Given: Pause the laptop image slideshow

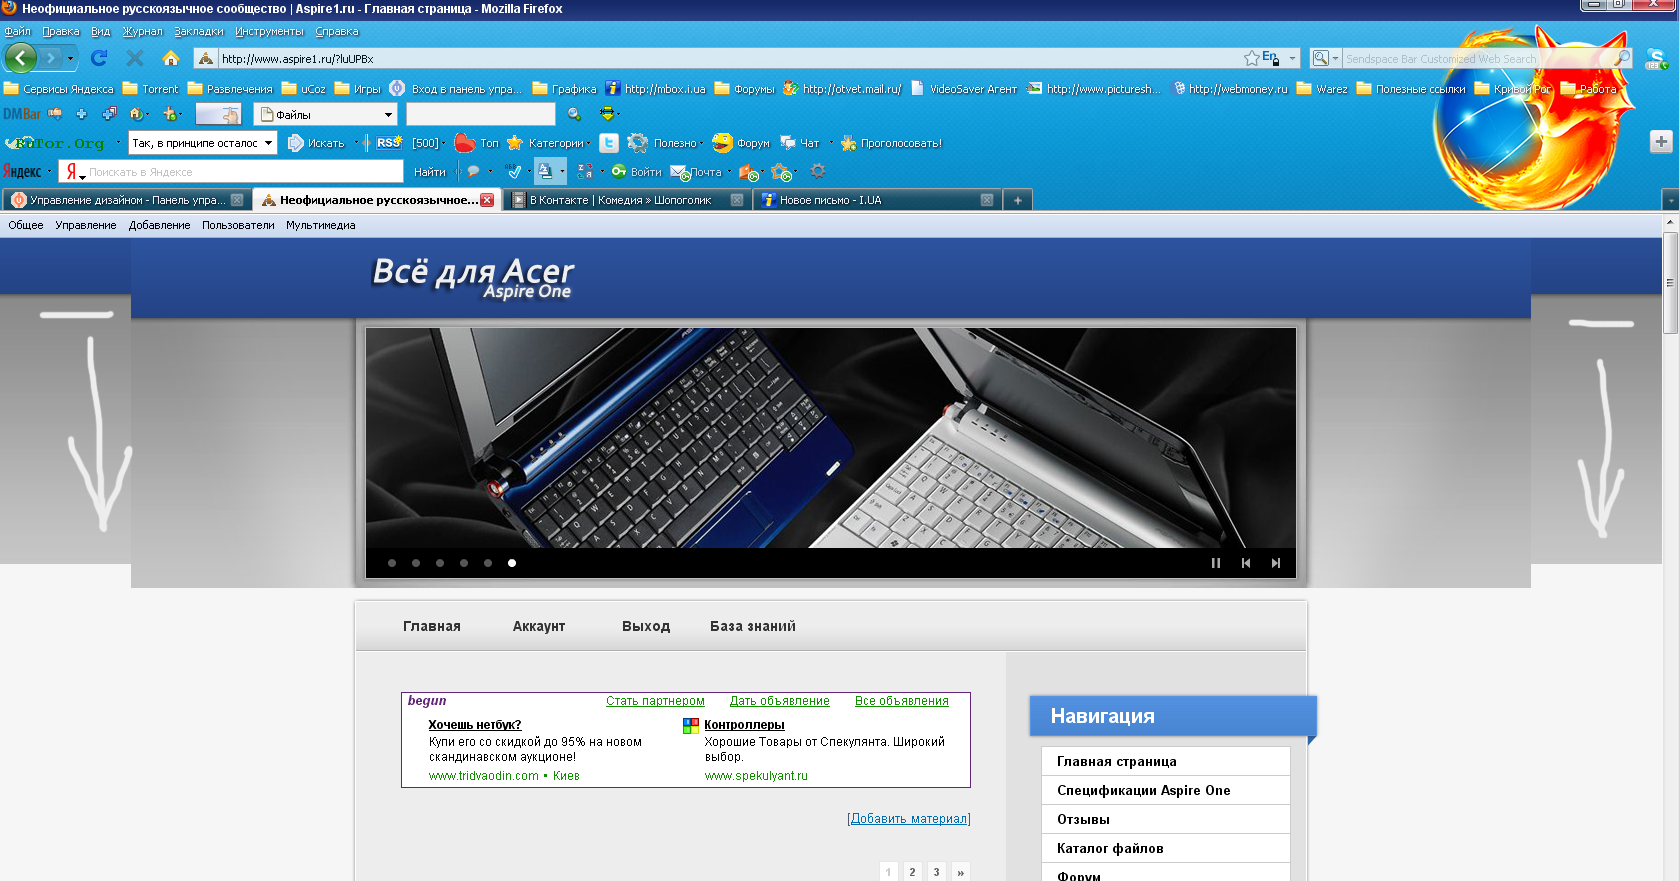Looking at the screenshot, I should point(1216,563).
